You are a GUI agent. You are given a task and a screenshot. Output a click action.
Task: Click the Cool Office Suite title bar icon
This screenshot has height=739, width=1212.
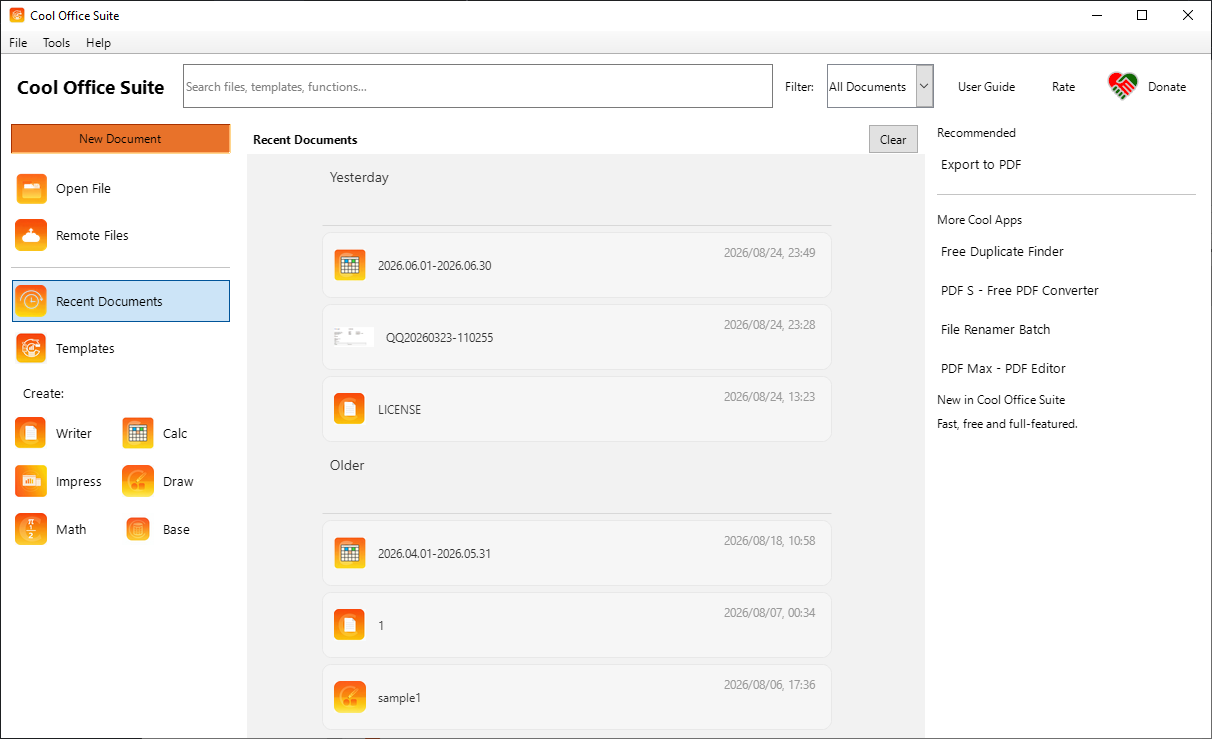[17, 16]
